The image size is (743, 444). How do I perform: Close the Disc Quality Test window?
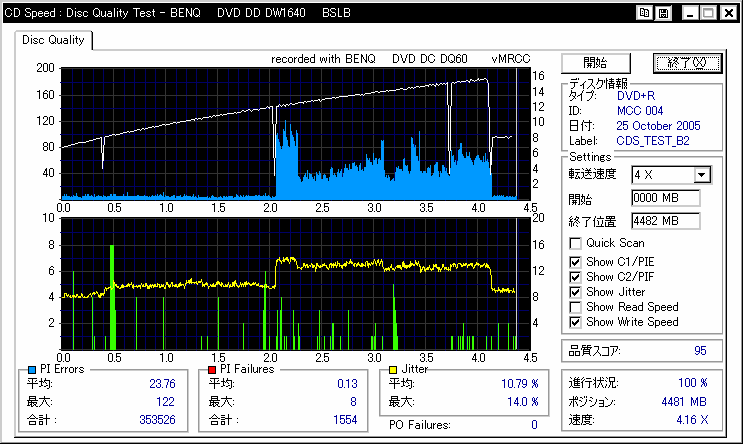click(x=728, y=13)
